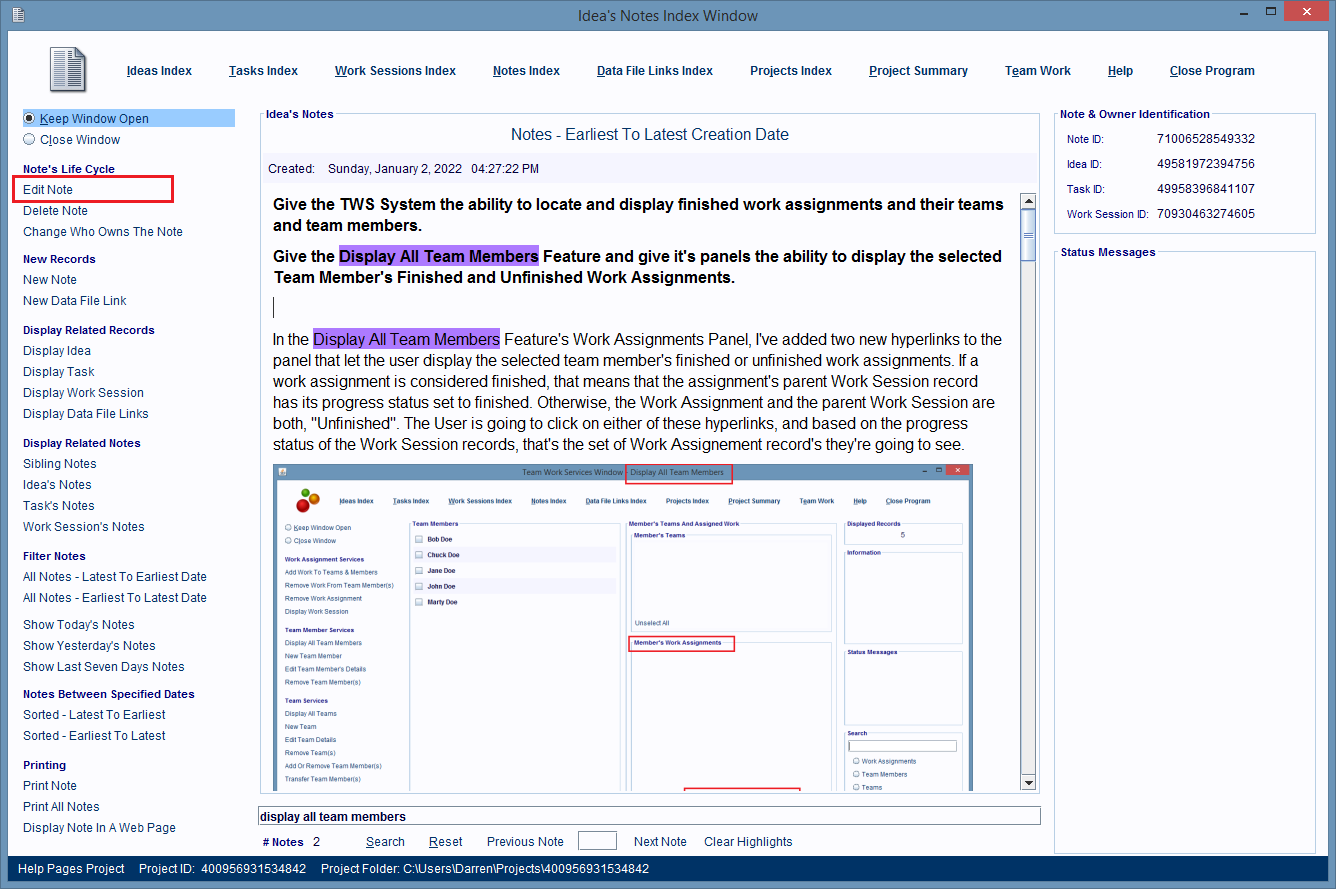This screenshot has height=889, width=1336.
Task: Click the Project ID in status bar
Action: click(x=222, y=869)
